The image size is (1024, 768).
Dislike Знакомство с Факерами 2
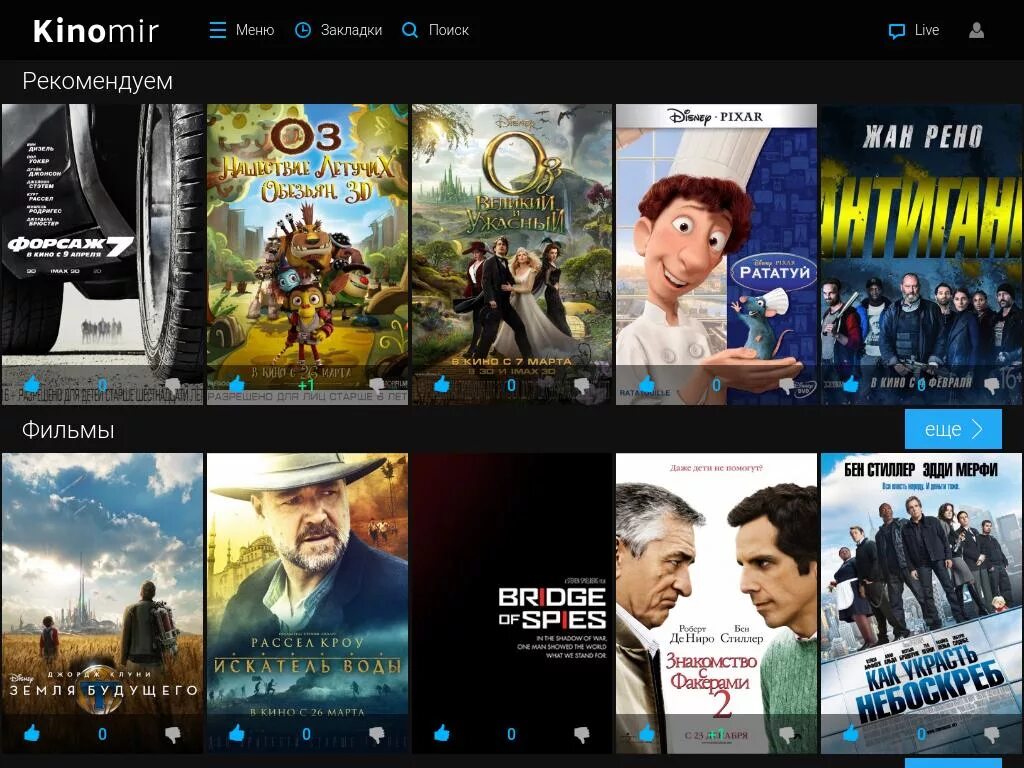click(786, 735)
